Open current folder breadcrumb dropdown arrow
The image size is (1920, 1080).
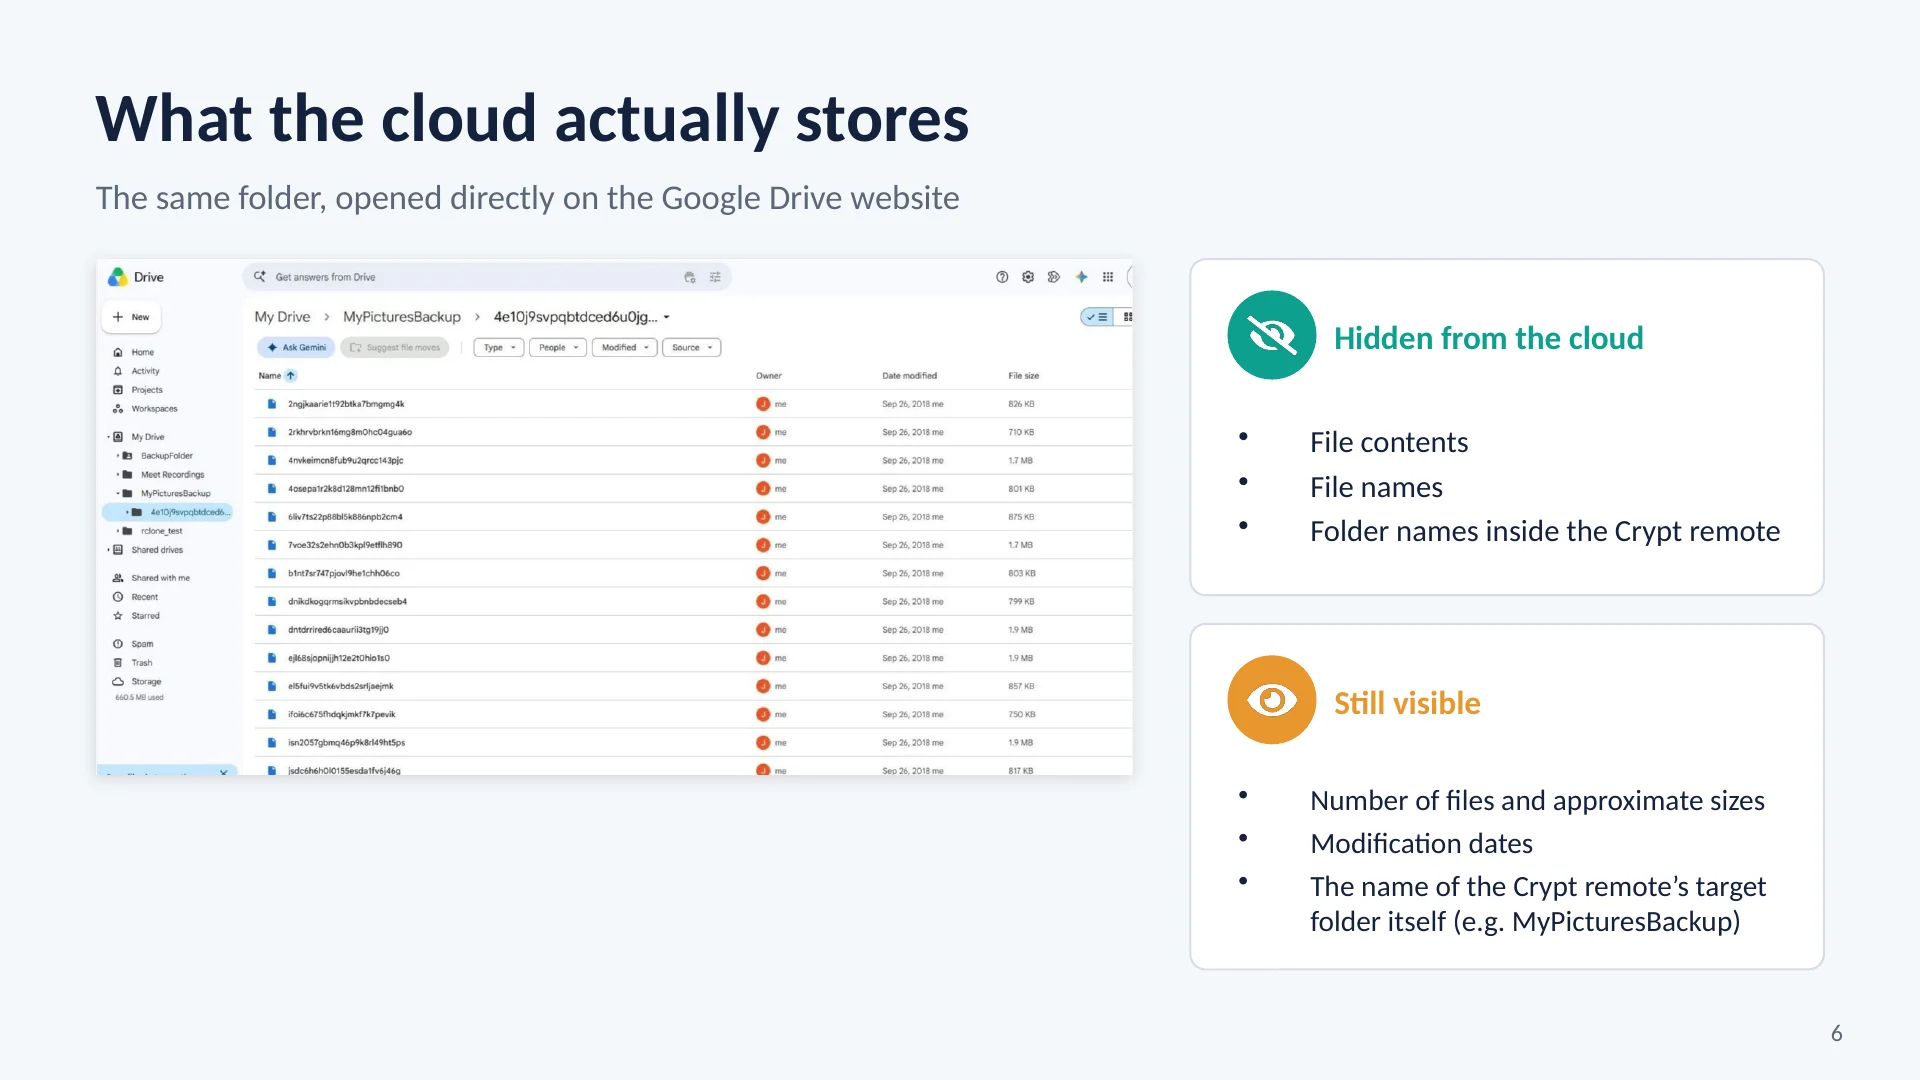coord(667,317)
